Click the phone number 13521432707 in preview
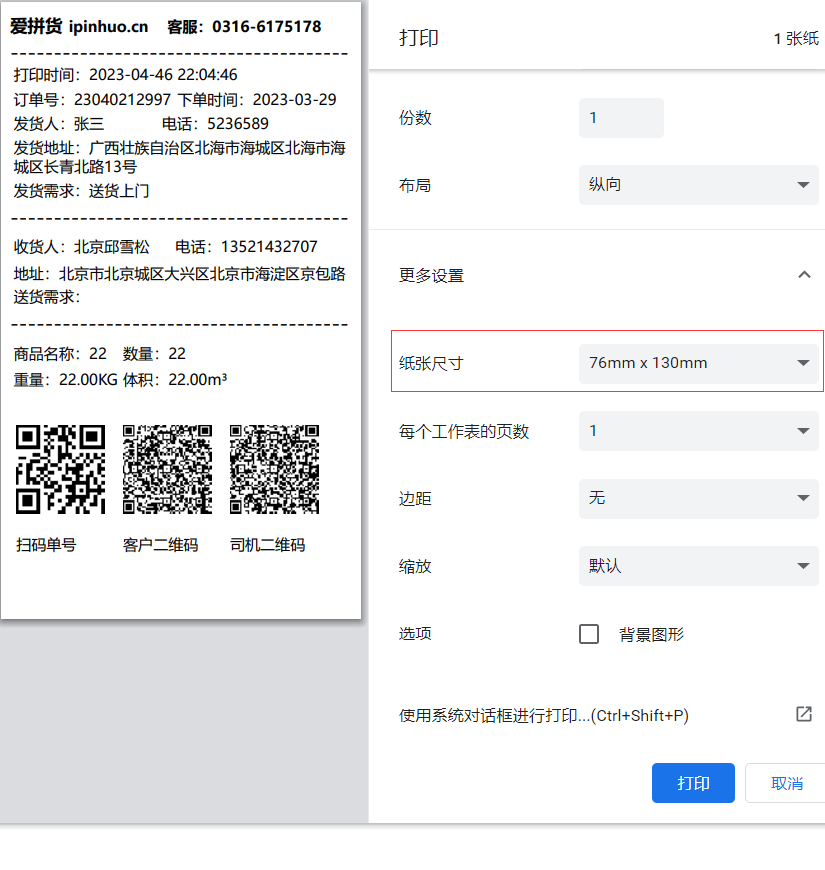825x870 pixels. click(x=269, y=246)
